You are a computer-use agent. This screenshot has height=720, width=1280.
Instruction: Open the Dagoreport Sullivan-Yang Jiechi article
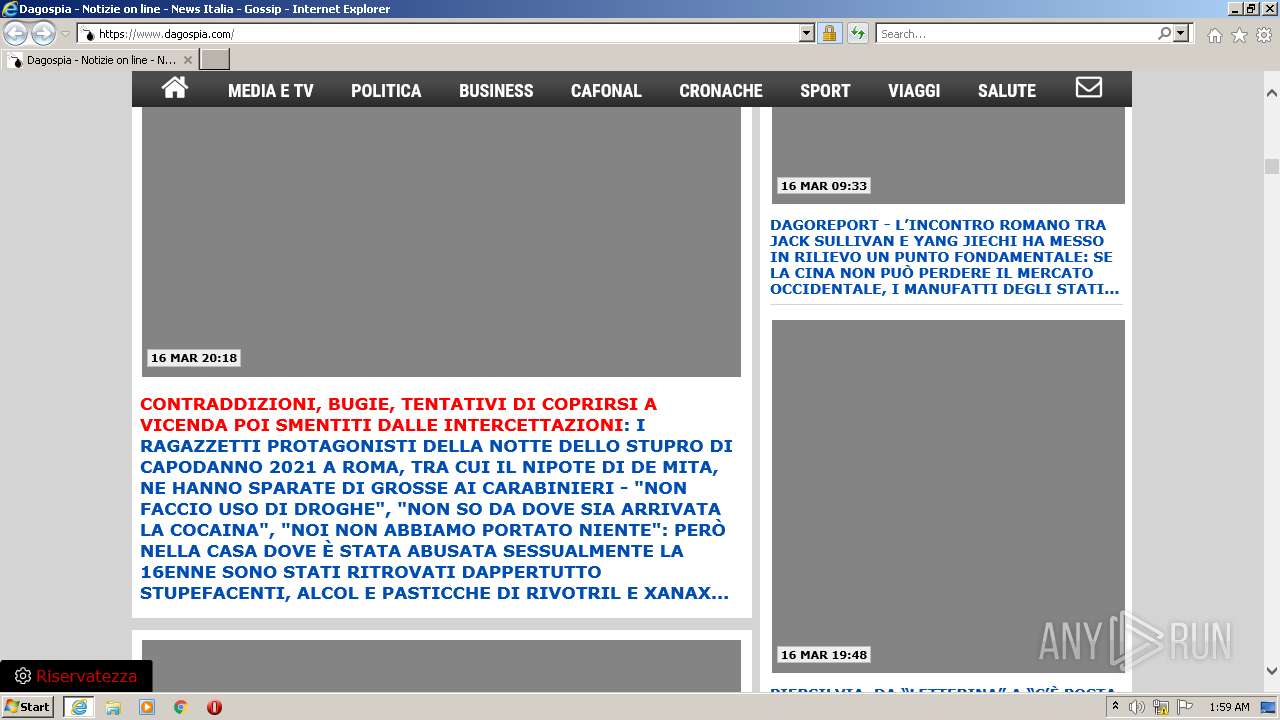[x=945, y=257]
